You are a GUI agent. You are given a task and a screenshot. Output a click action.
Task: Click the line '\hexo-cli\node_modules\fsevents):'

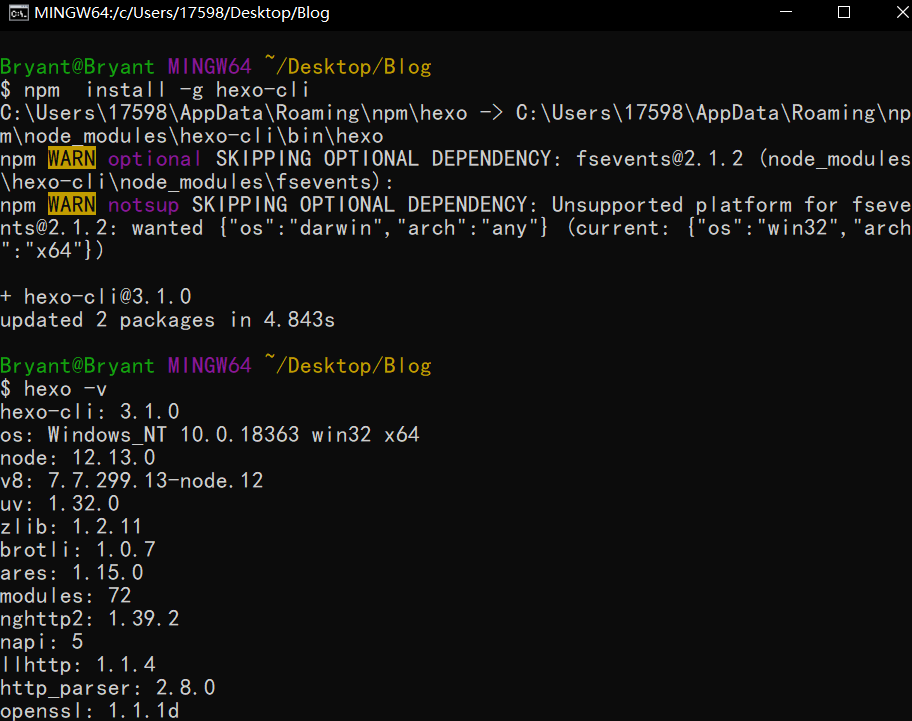(197, 182)
